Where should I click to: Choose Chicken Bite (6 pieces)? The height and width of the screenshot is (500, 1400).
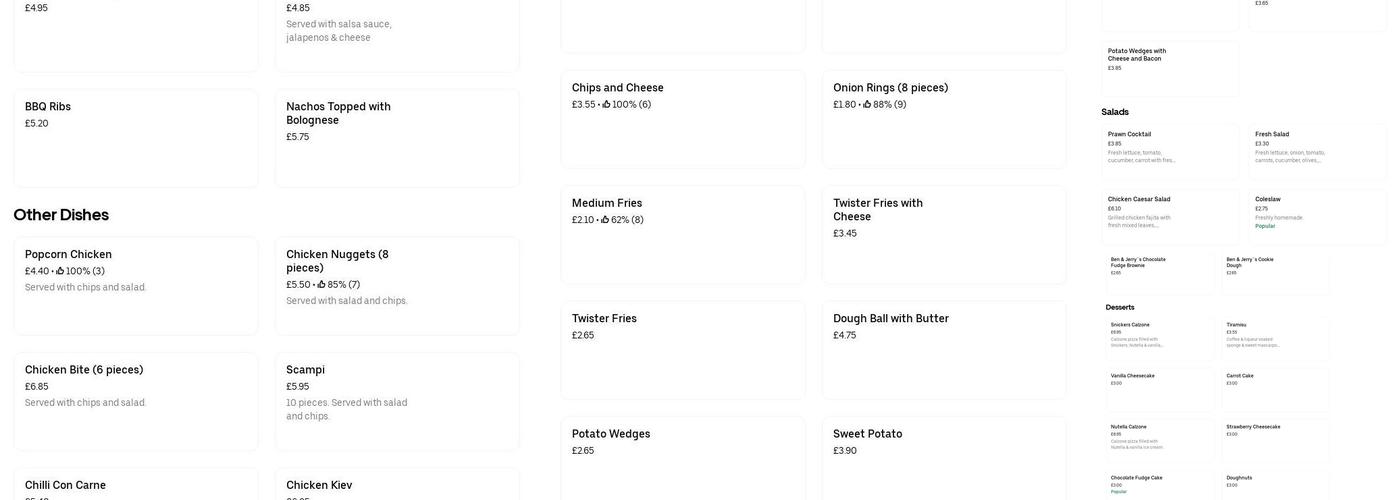click(136, 401)
